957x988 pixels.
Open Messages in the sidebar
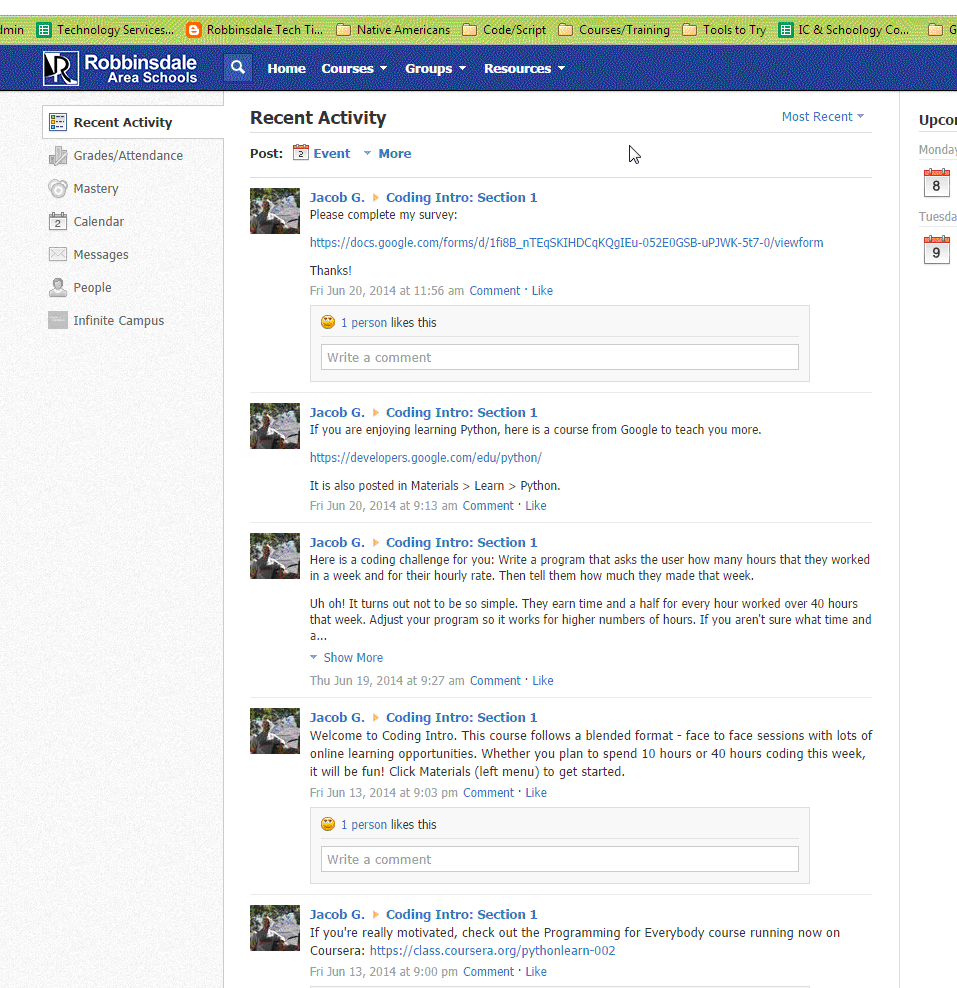click(88, 255)
